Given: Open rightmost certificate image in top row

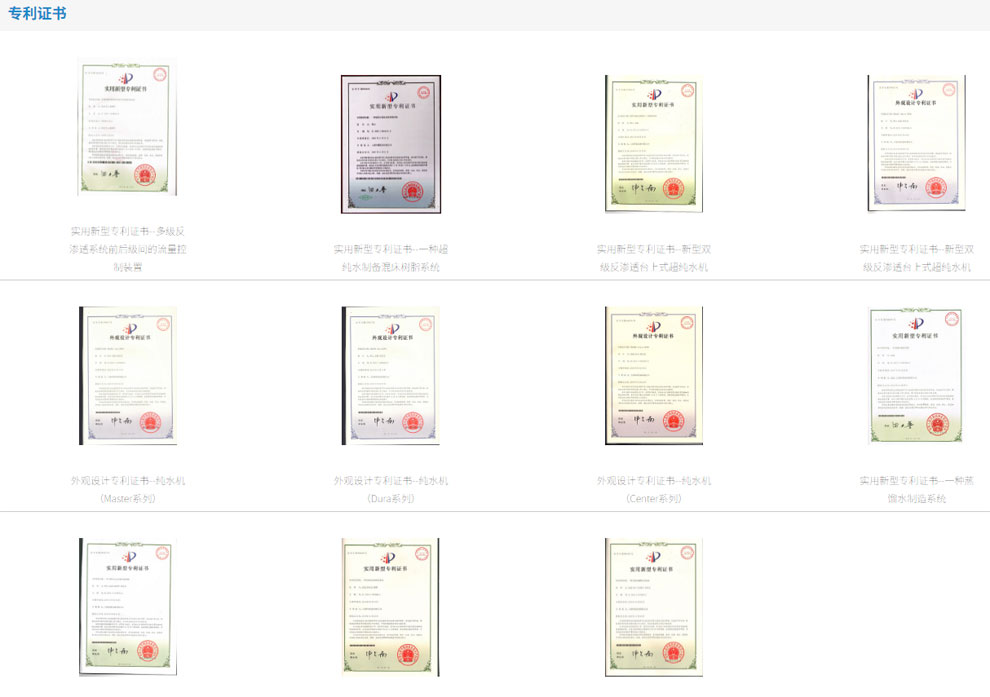Looking at the screenshot, I should pyautogui.click(x=916, y=143).
